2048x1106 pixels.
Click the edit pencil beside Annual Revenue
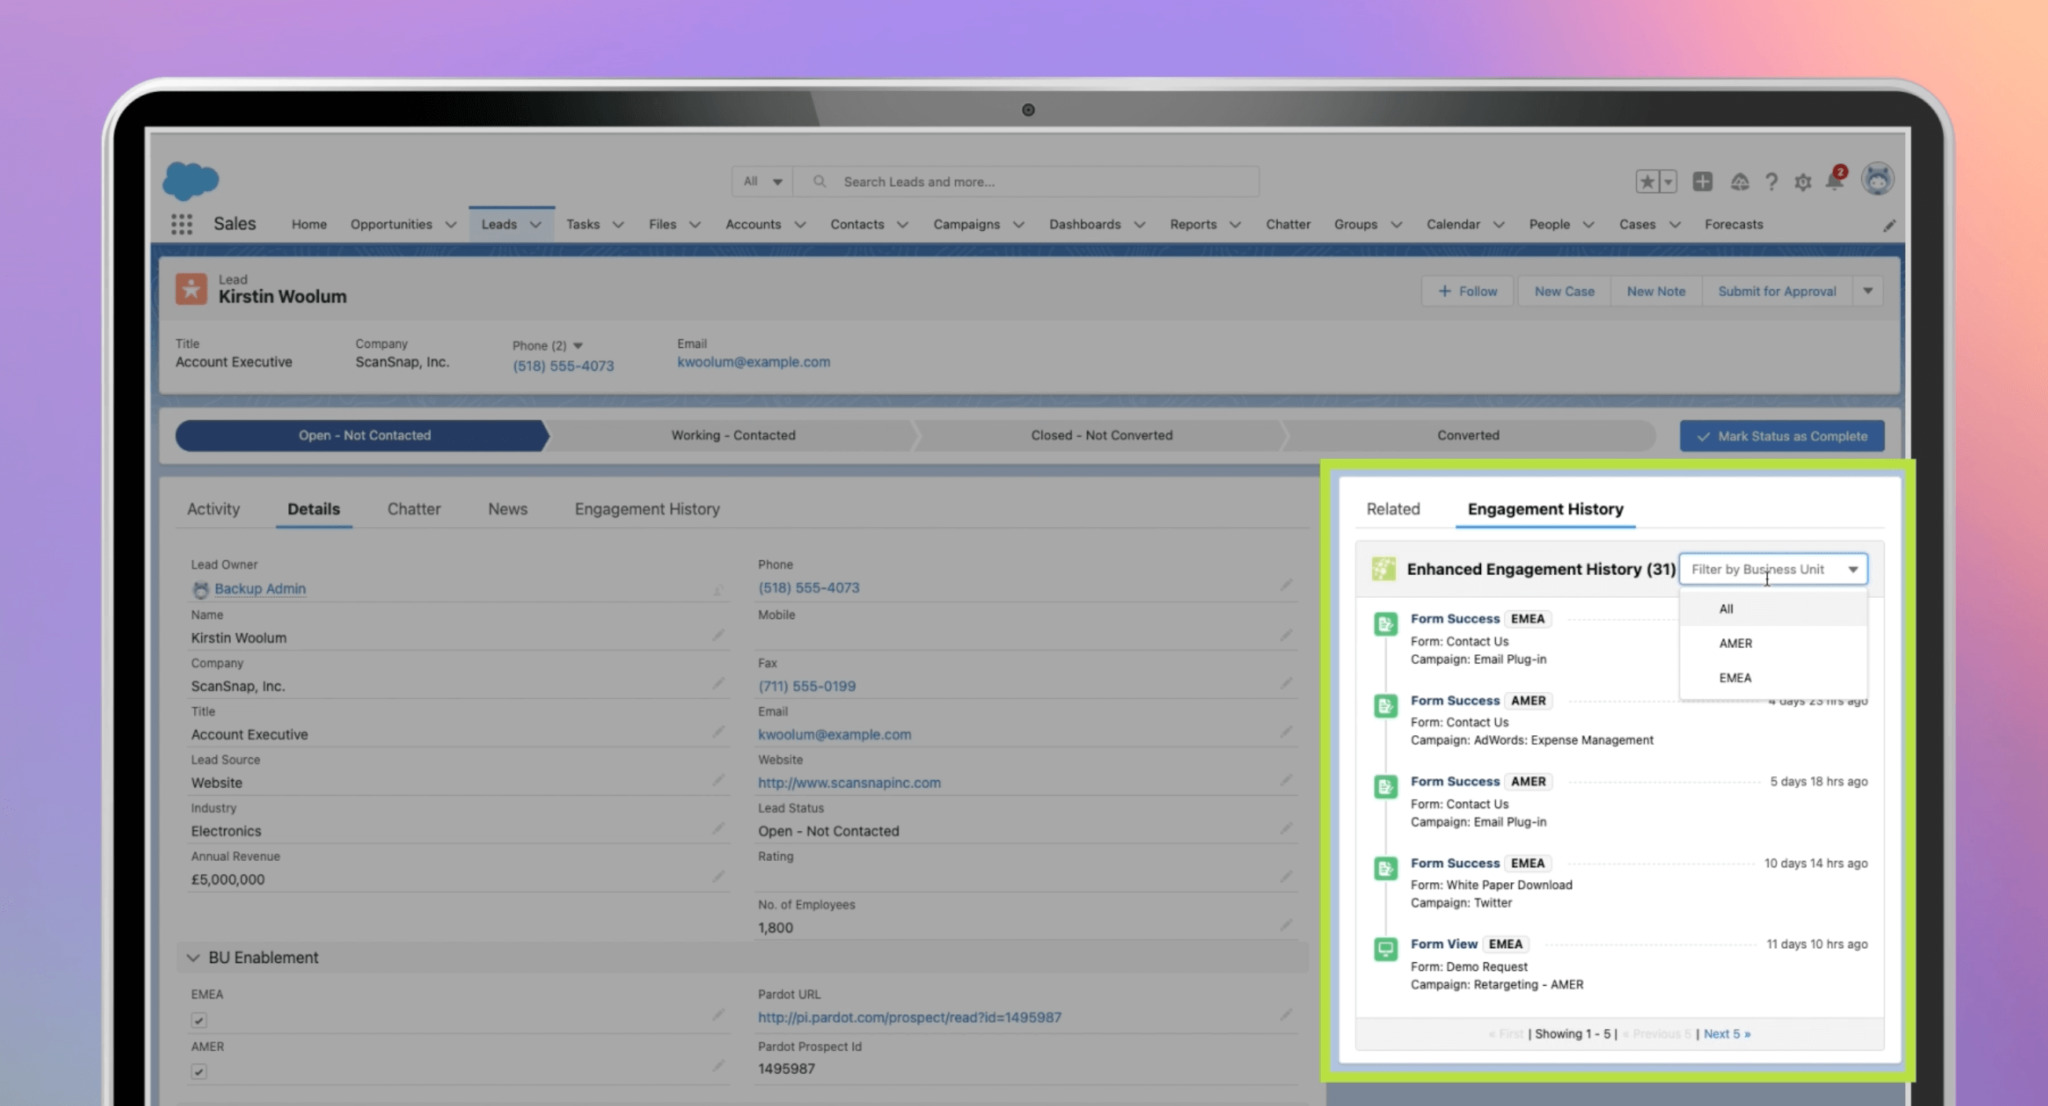(x=719, y=876)
